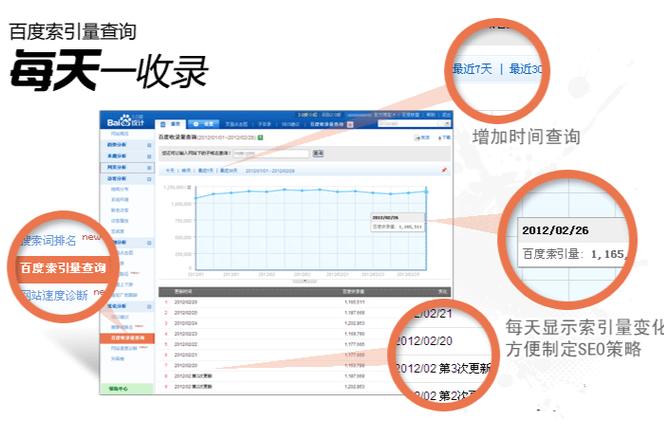664x438 pixels.
Task: Open the site selector dropdown in header
Action: [414, 123]
